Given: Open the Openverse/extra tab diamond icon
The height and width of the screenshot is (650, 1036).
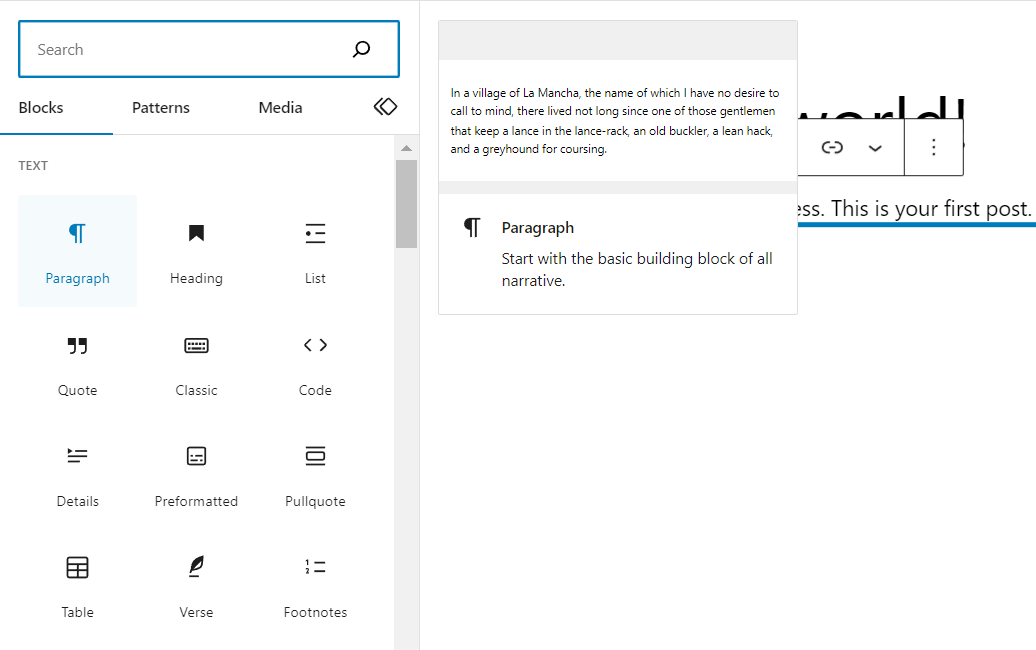Looking at the screenshot, I should [385, 107].
